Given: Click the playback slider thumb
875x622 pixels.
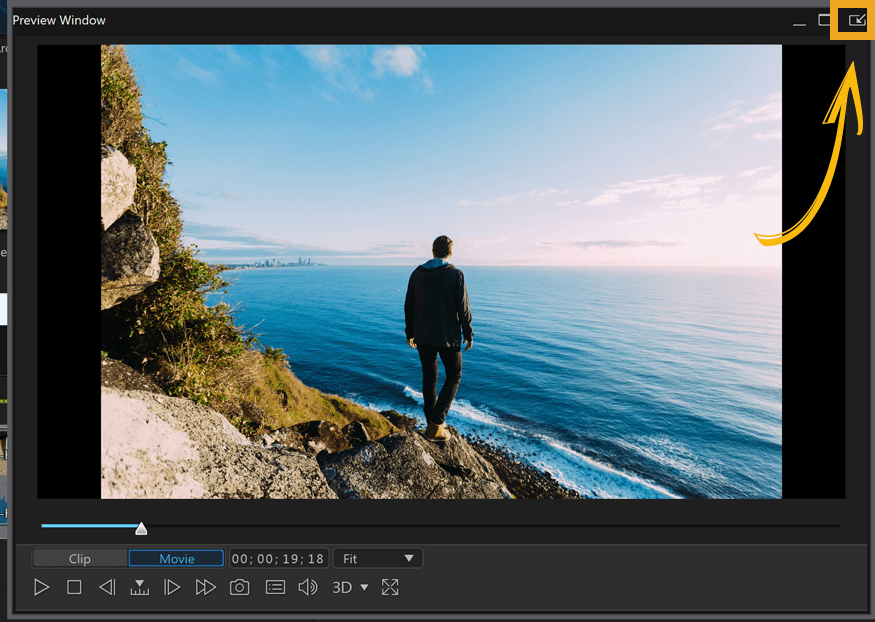Looking at the screenshot, I should pyautogui.click(x=141, y=528).
